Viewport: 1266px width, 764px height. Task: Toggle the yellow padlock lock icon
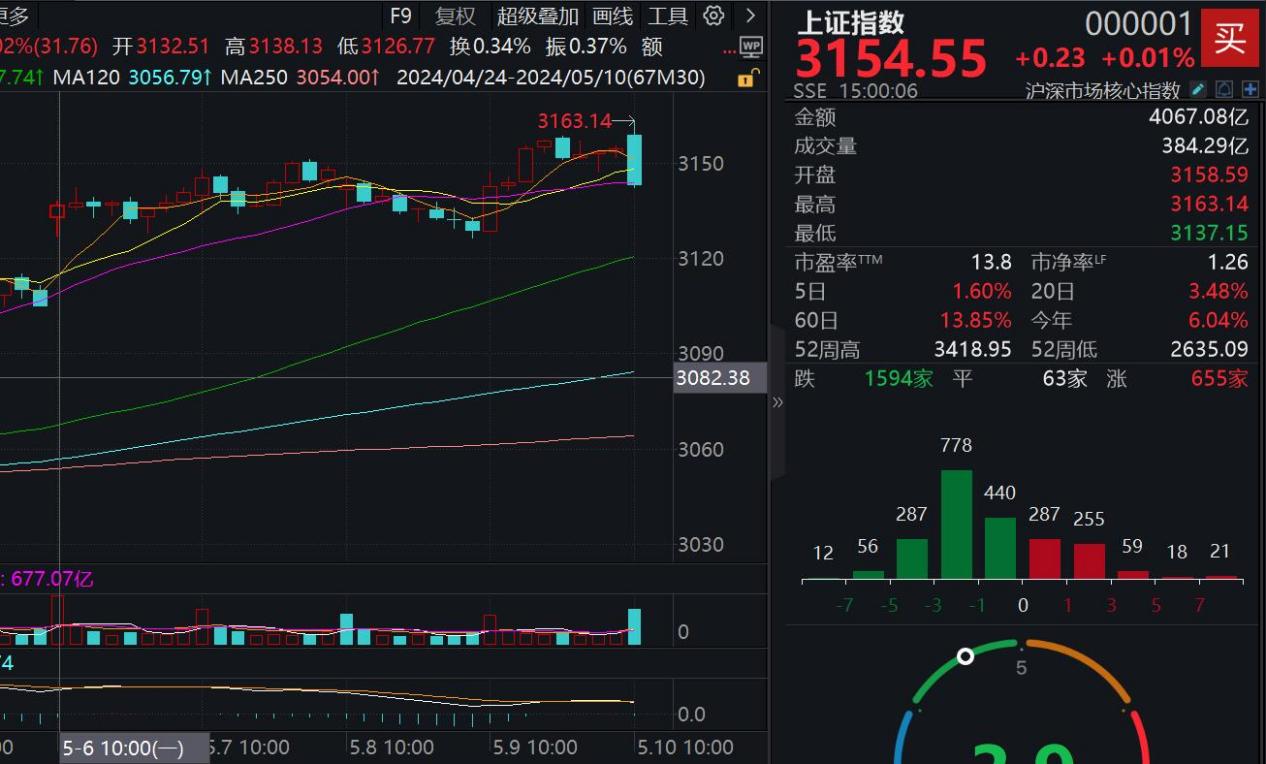(747, 78)
